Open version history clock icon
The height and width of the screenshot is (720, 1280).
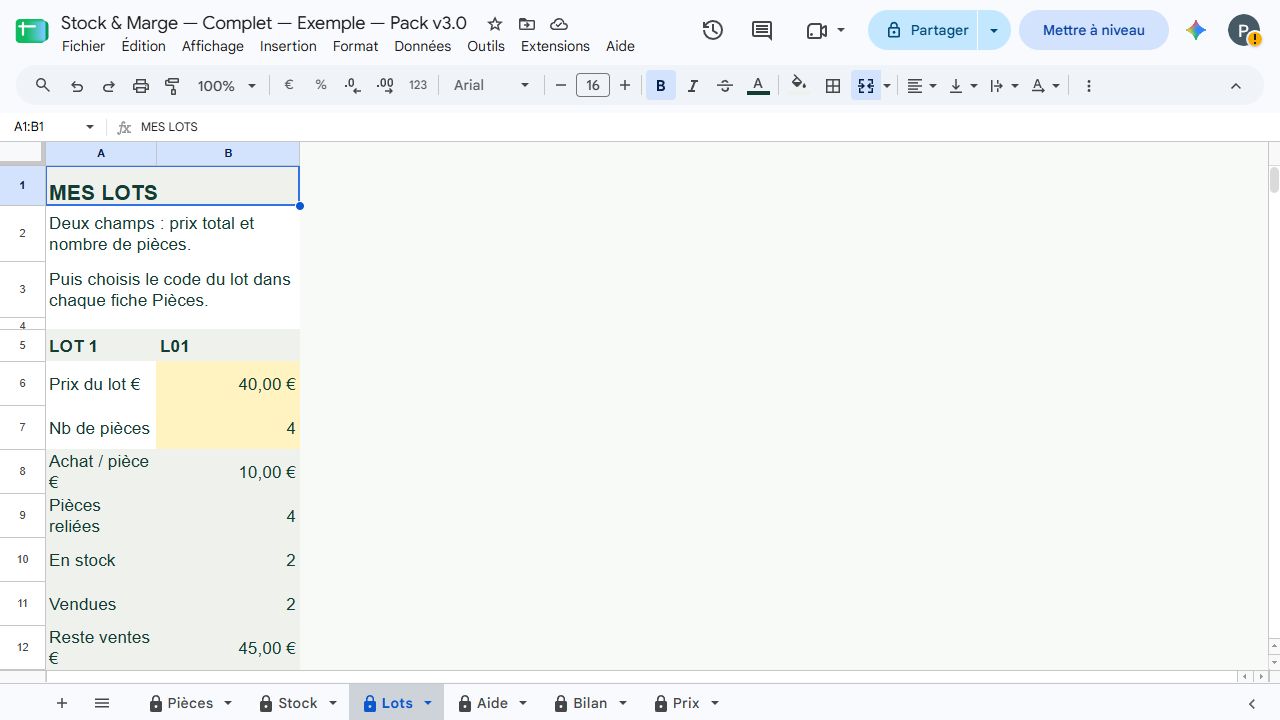point(712,30)
